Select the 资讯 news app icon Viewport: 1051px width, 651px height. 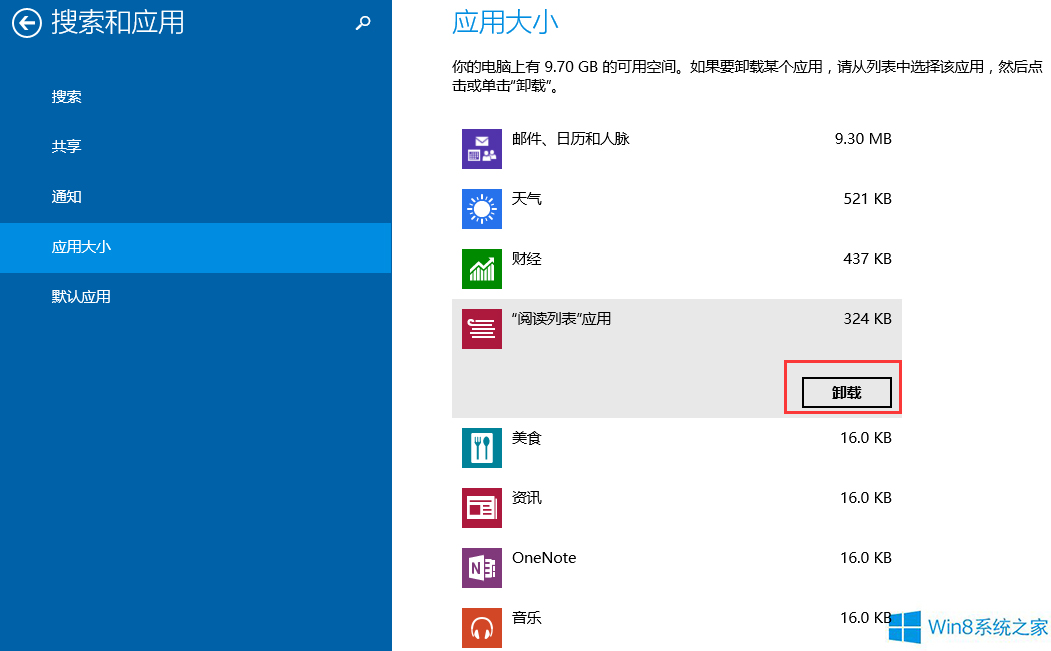coord(481,507)
